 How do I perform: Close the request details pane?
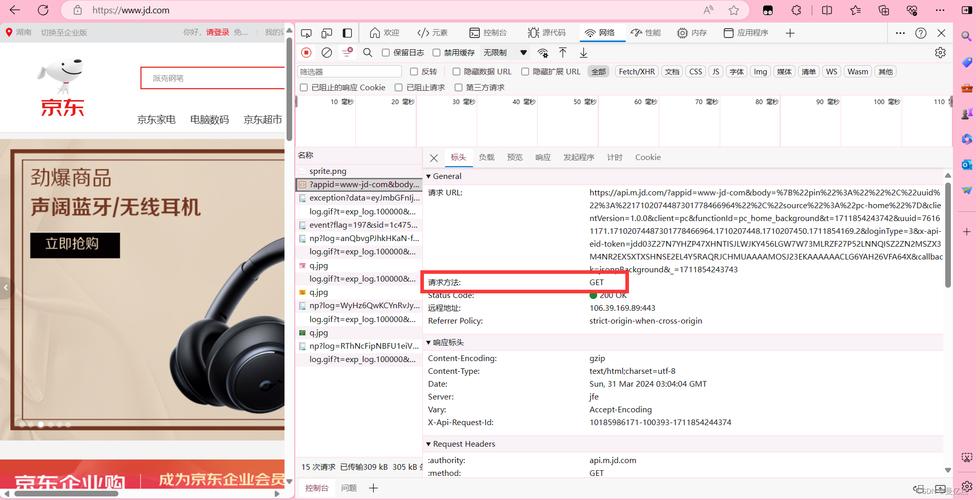[434, 158]
